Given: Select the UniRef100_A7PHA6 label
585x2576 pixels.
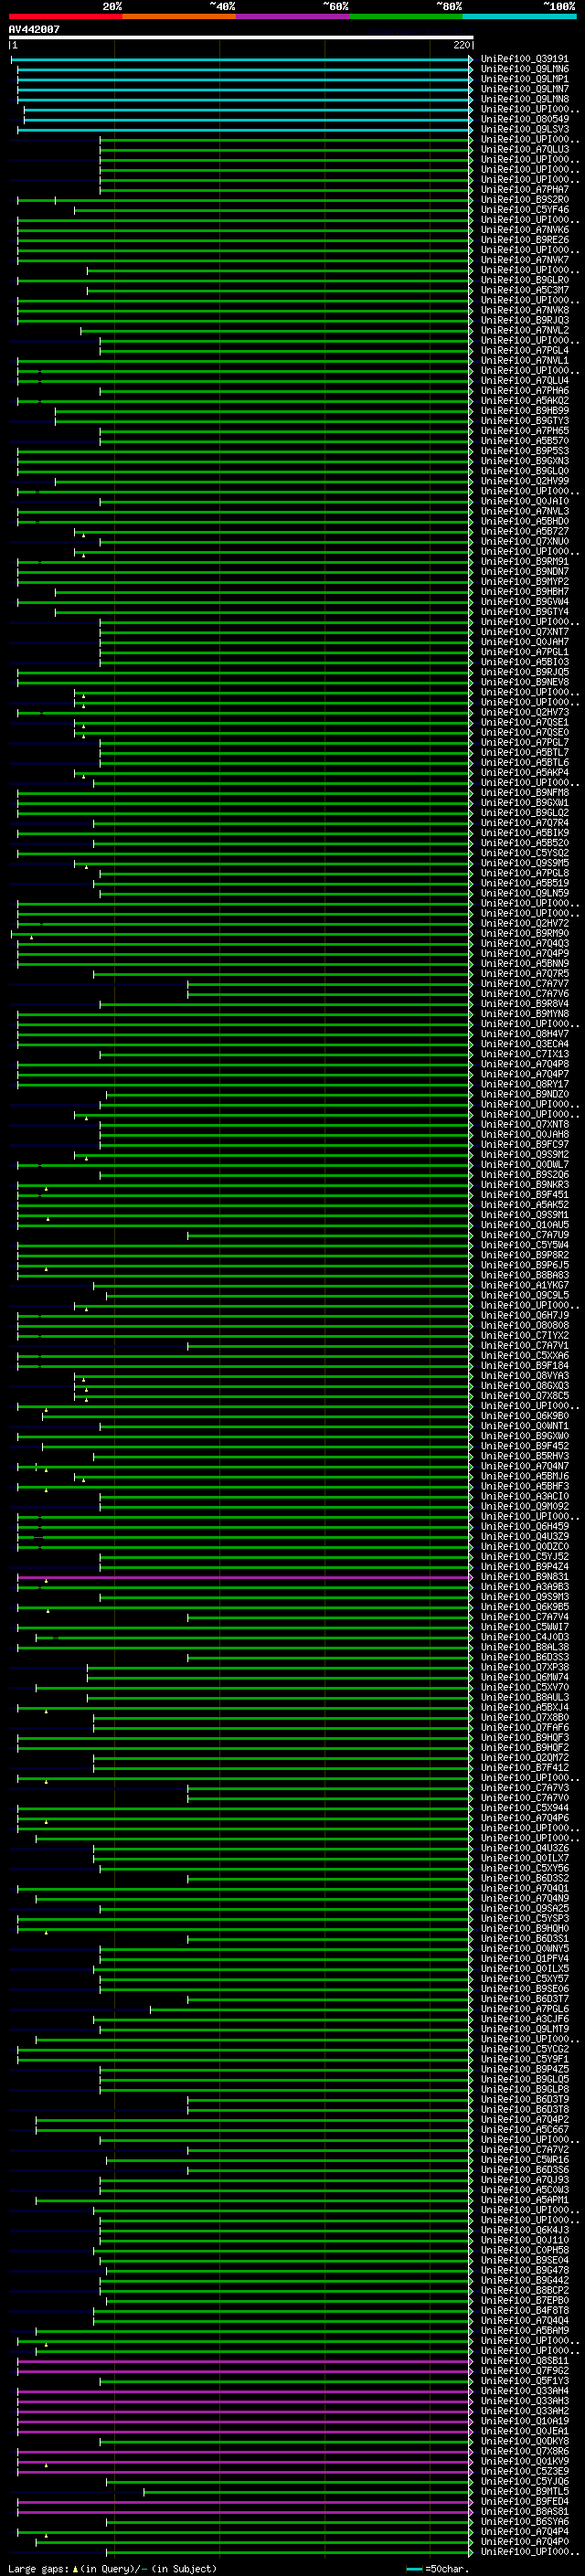Looking at the screenshot, I should 524,391.
